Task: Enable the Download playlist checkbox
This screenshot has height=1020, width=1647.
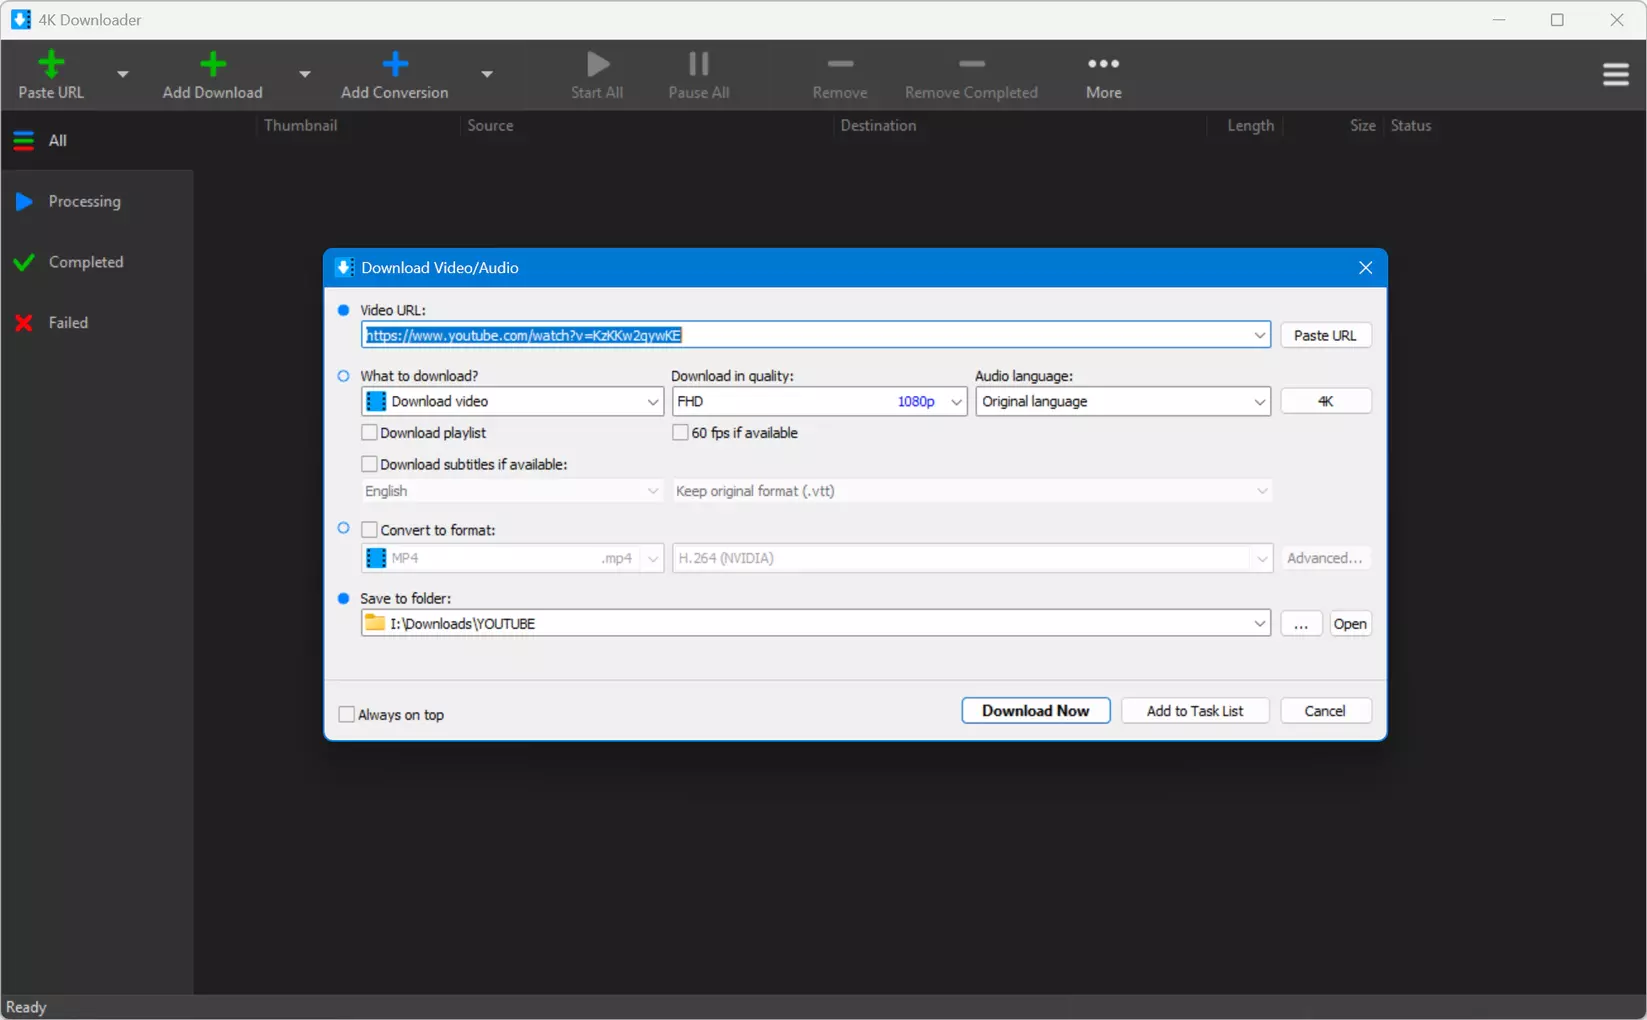Action: click(369, 433)
